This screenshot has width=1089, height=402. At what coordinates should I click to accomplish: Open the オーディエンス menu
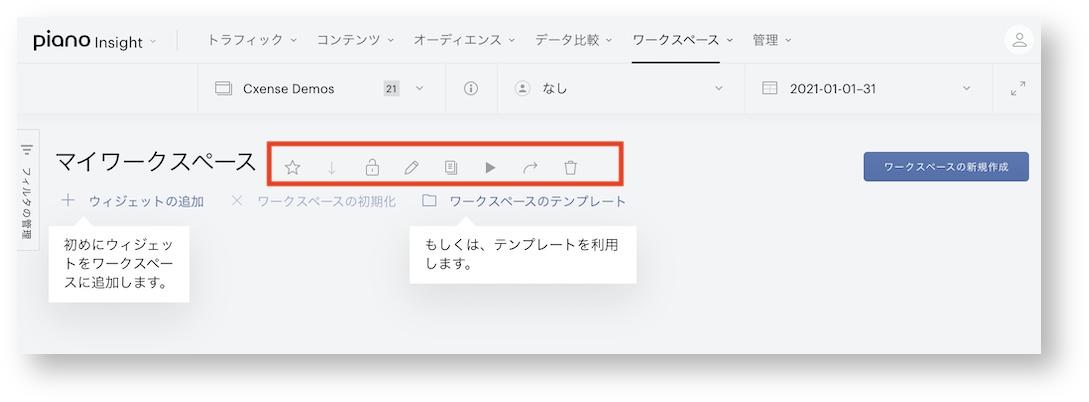click(x=464, y=40)
